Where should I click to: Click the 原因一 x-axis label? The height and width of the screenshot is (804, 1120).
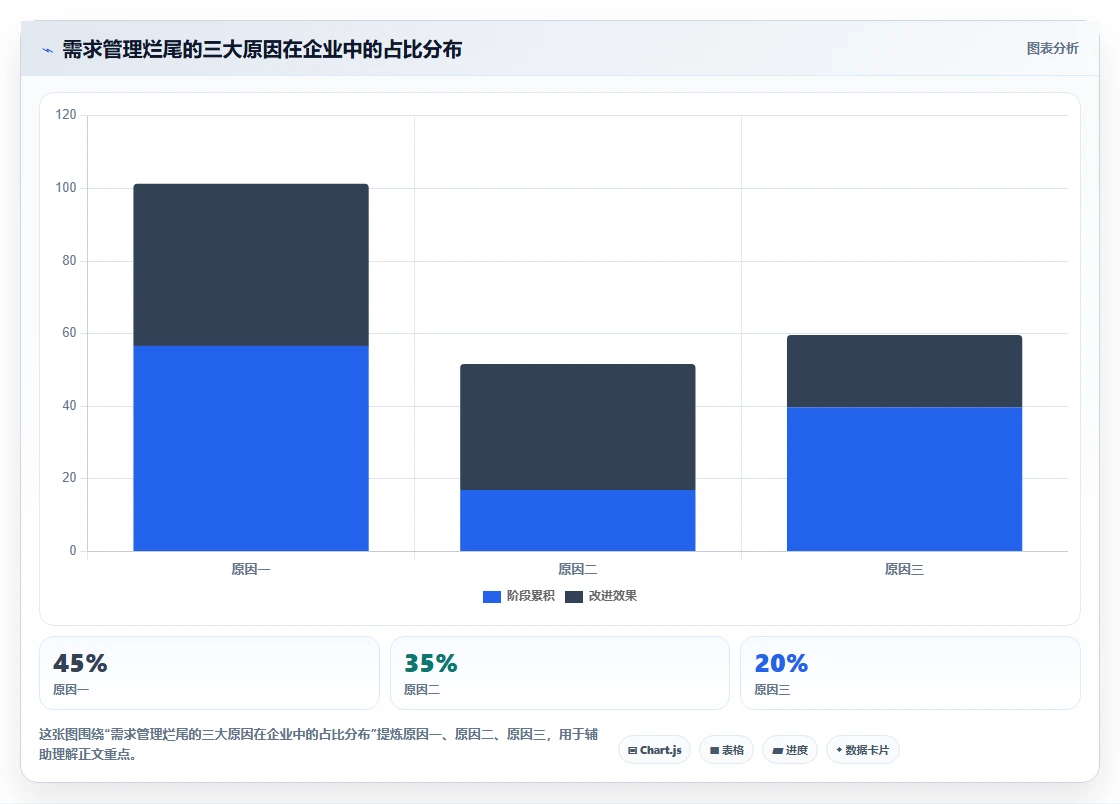coord(251,569)
